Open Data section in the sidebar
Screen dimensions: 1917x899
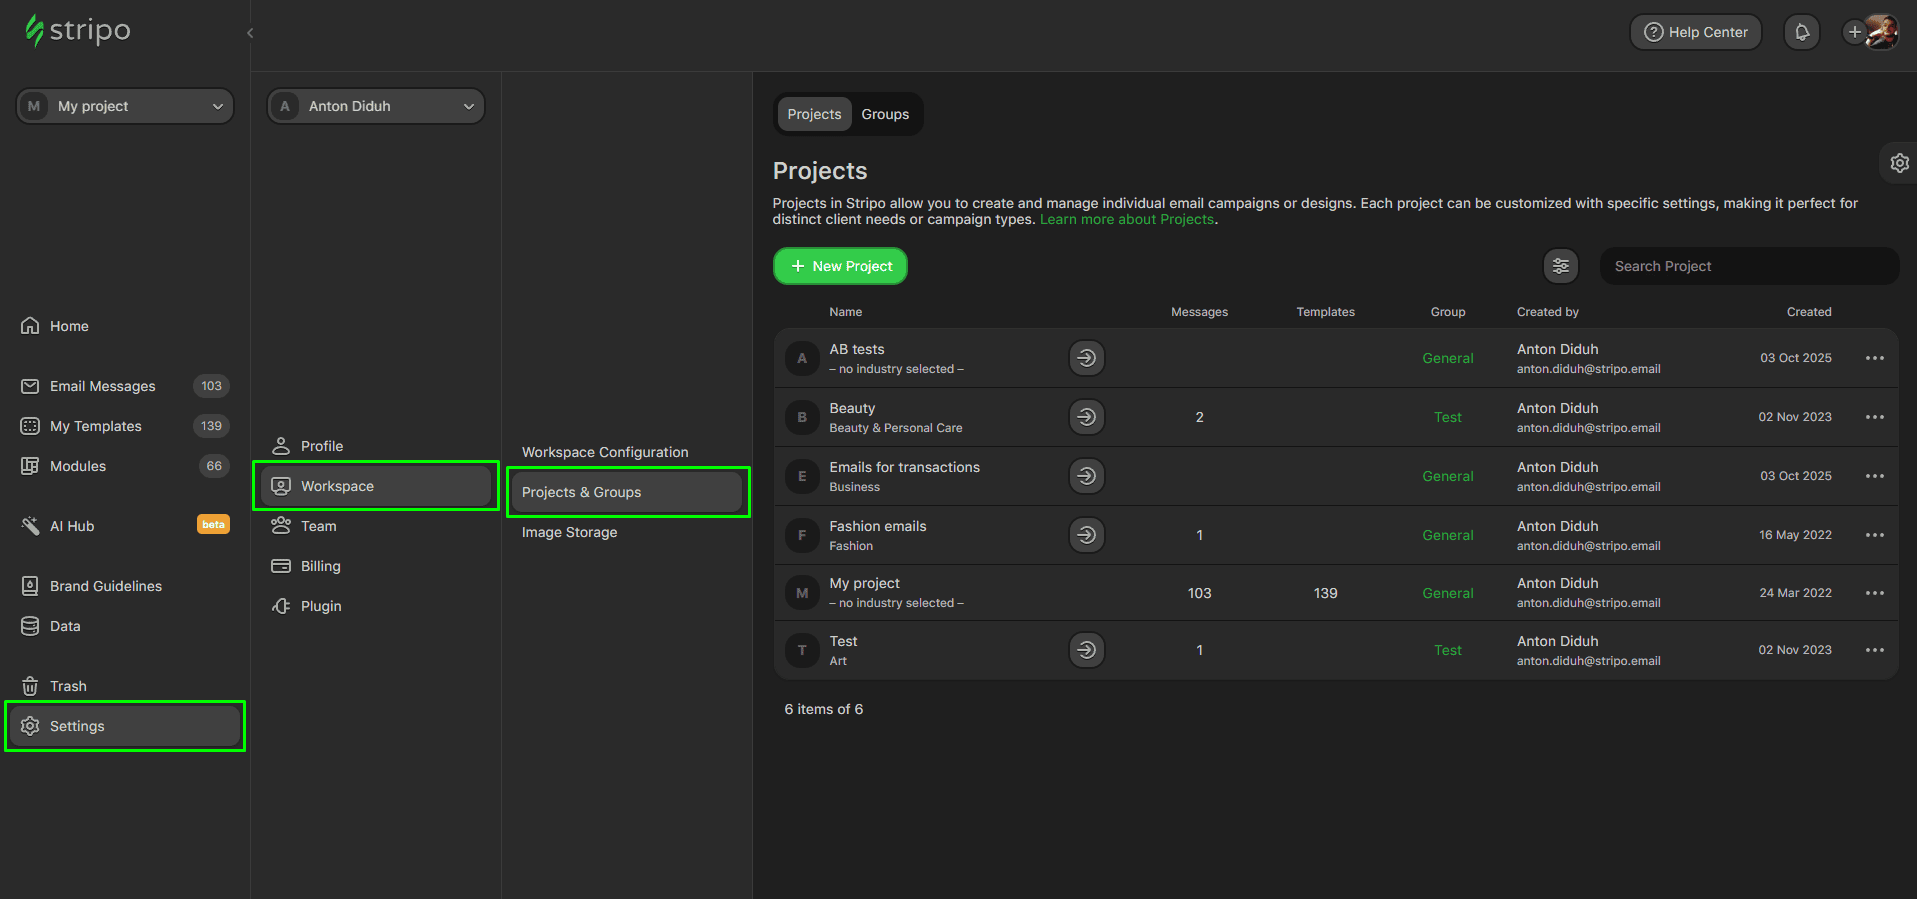(x=125, y=626)
